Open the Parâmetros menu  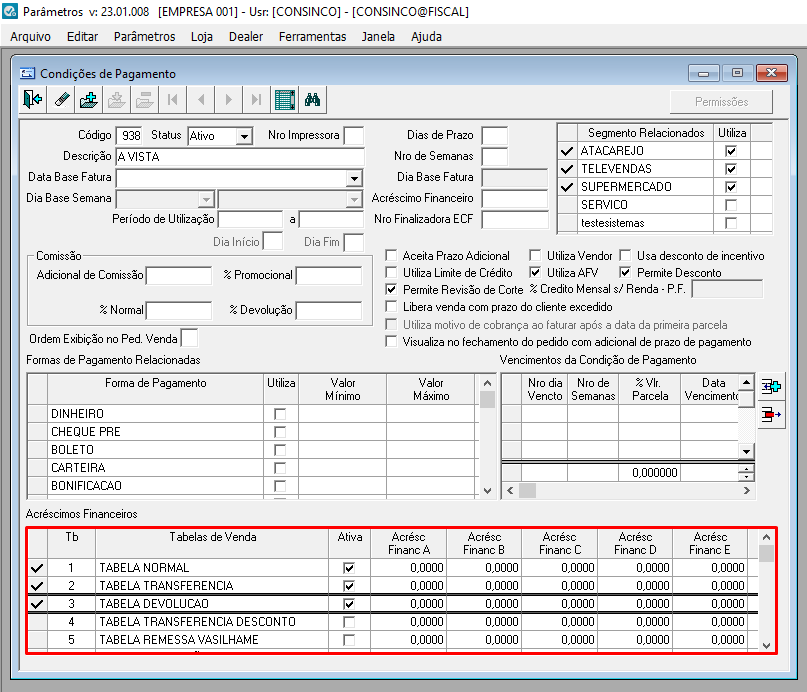click(x=145, y=37)
